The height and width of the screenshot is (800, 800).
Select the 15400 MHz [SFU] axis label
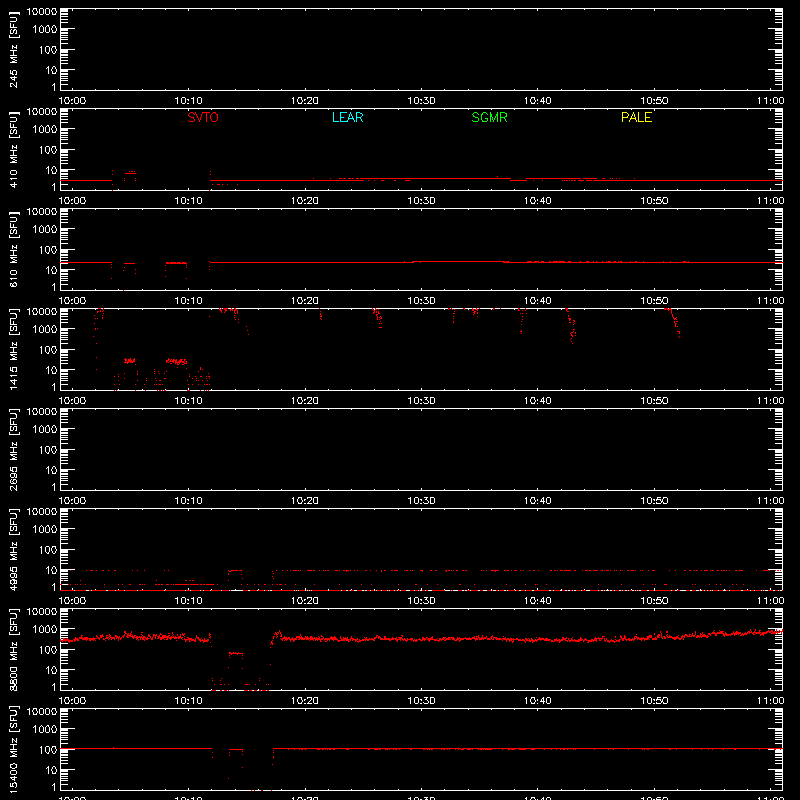click(x=13, y=749)
